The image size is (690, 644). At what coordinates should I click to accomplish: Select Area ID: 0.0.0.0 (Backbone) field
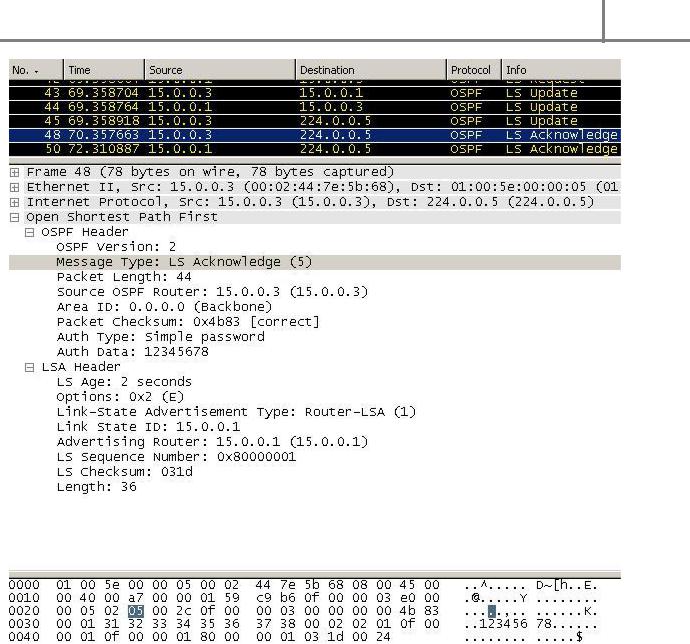(164, 307)
